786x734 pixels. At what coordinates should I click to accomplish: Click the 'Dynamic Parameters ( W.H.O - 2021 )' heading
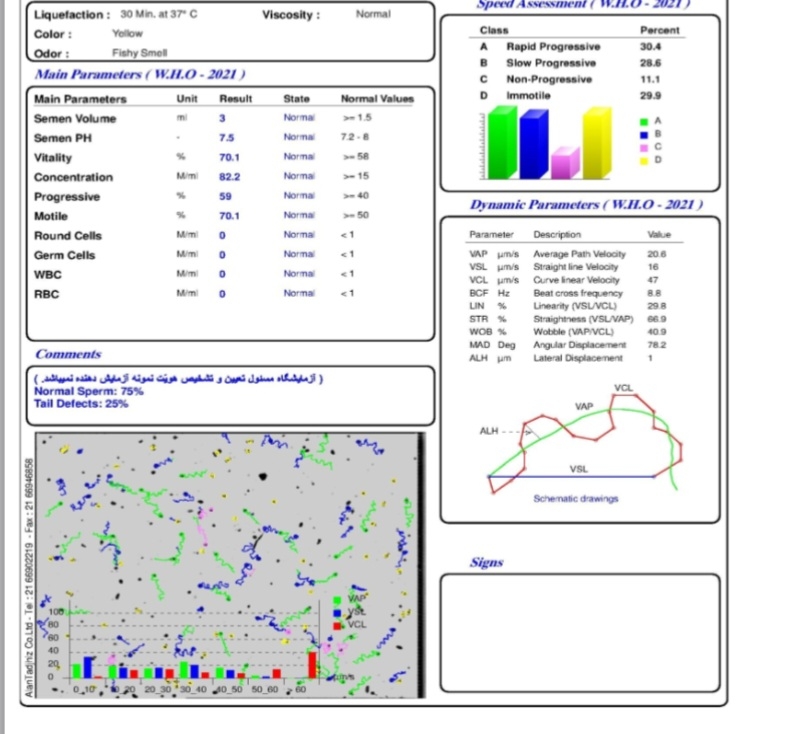tap(586, 205)
